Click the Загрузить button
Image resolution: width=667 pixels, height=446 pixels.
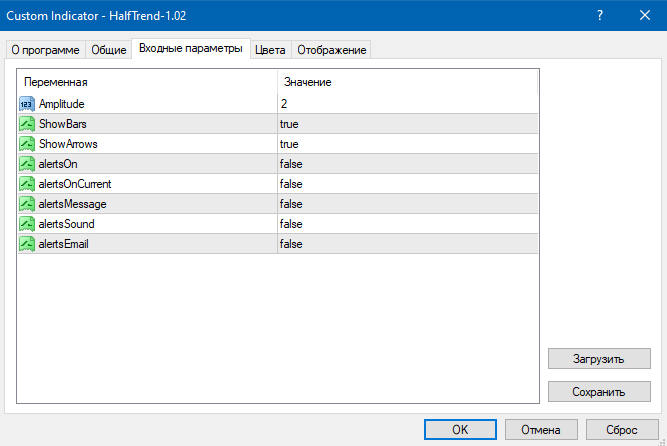[599, 359]
